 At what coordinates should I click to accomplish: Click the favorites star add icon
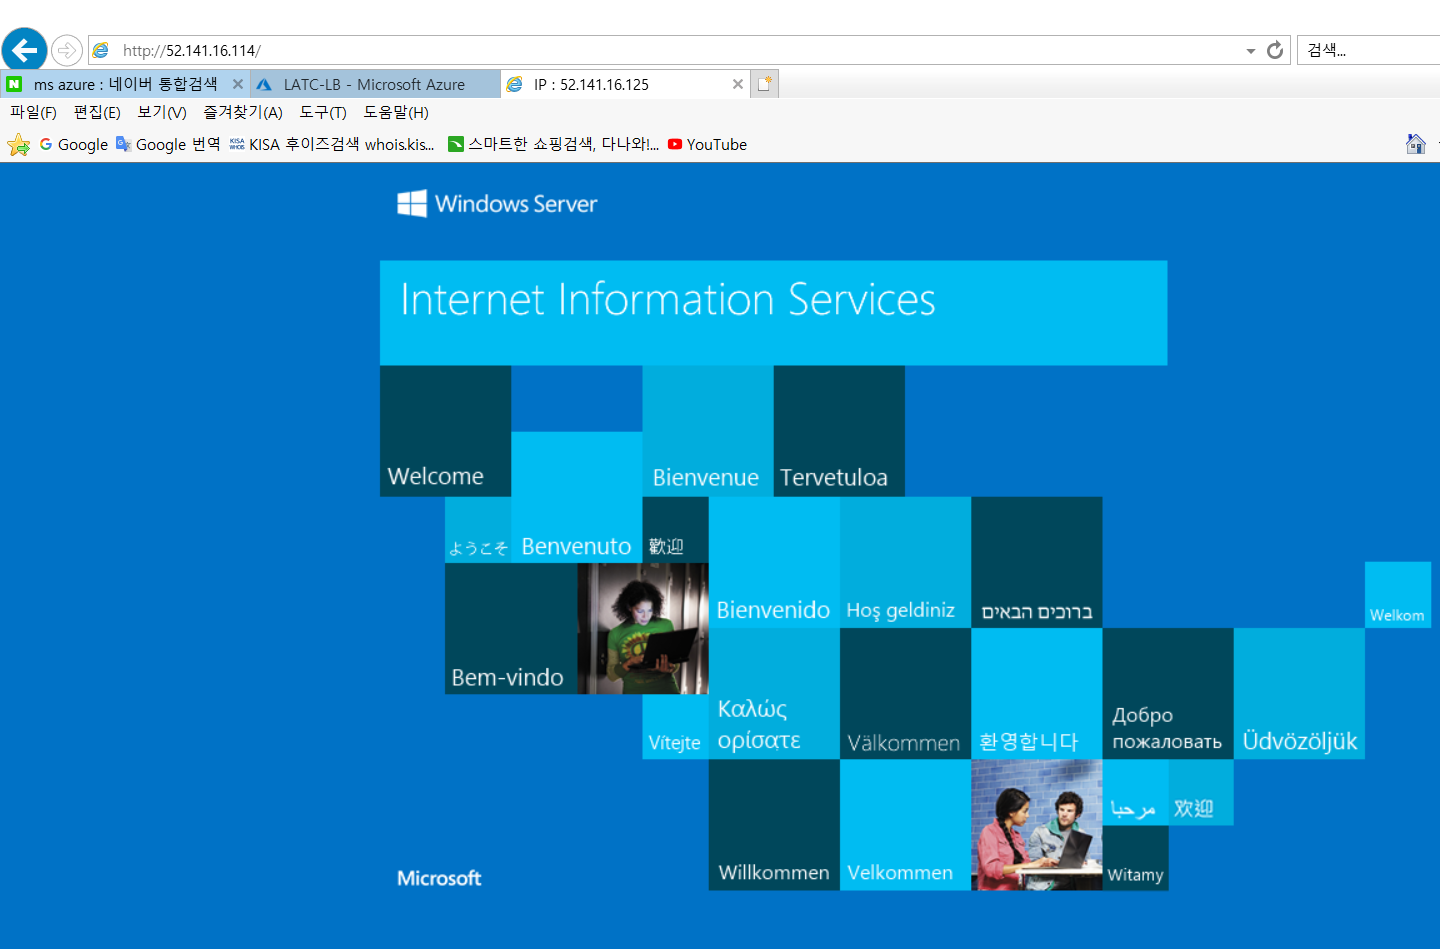click(x=19, y=145)
